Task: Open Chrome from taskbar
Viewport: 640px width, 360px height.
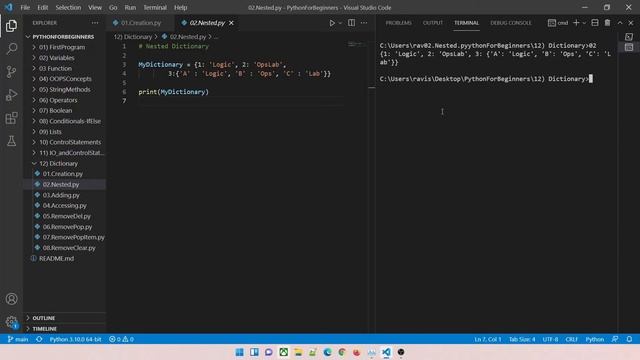Action: click(342, 352)
